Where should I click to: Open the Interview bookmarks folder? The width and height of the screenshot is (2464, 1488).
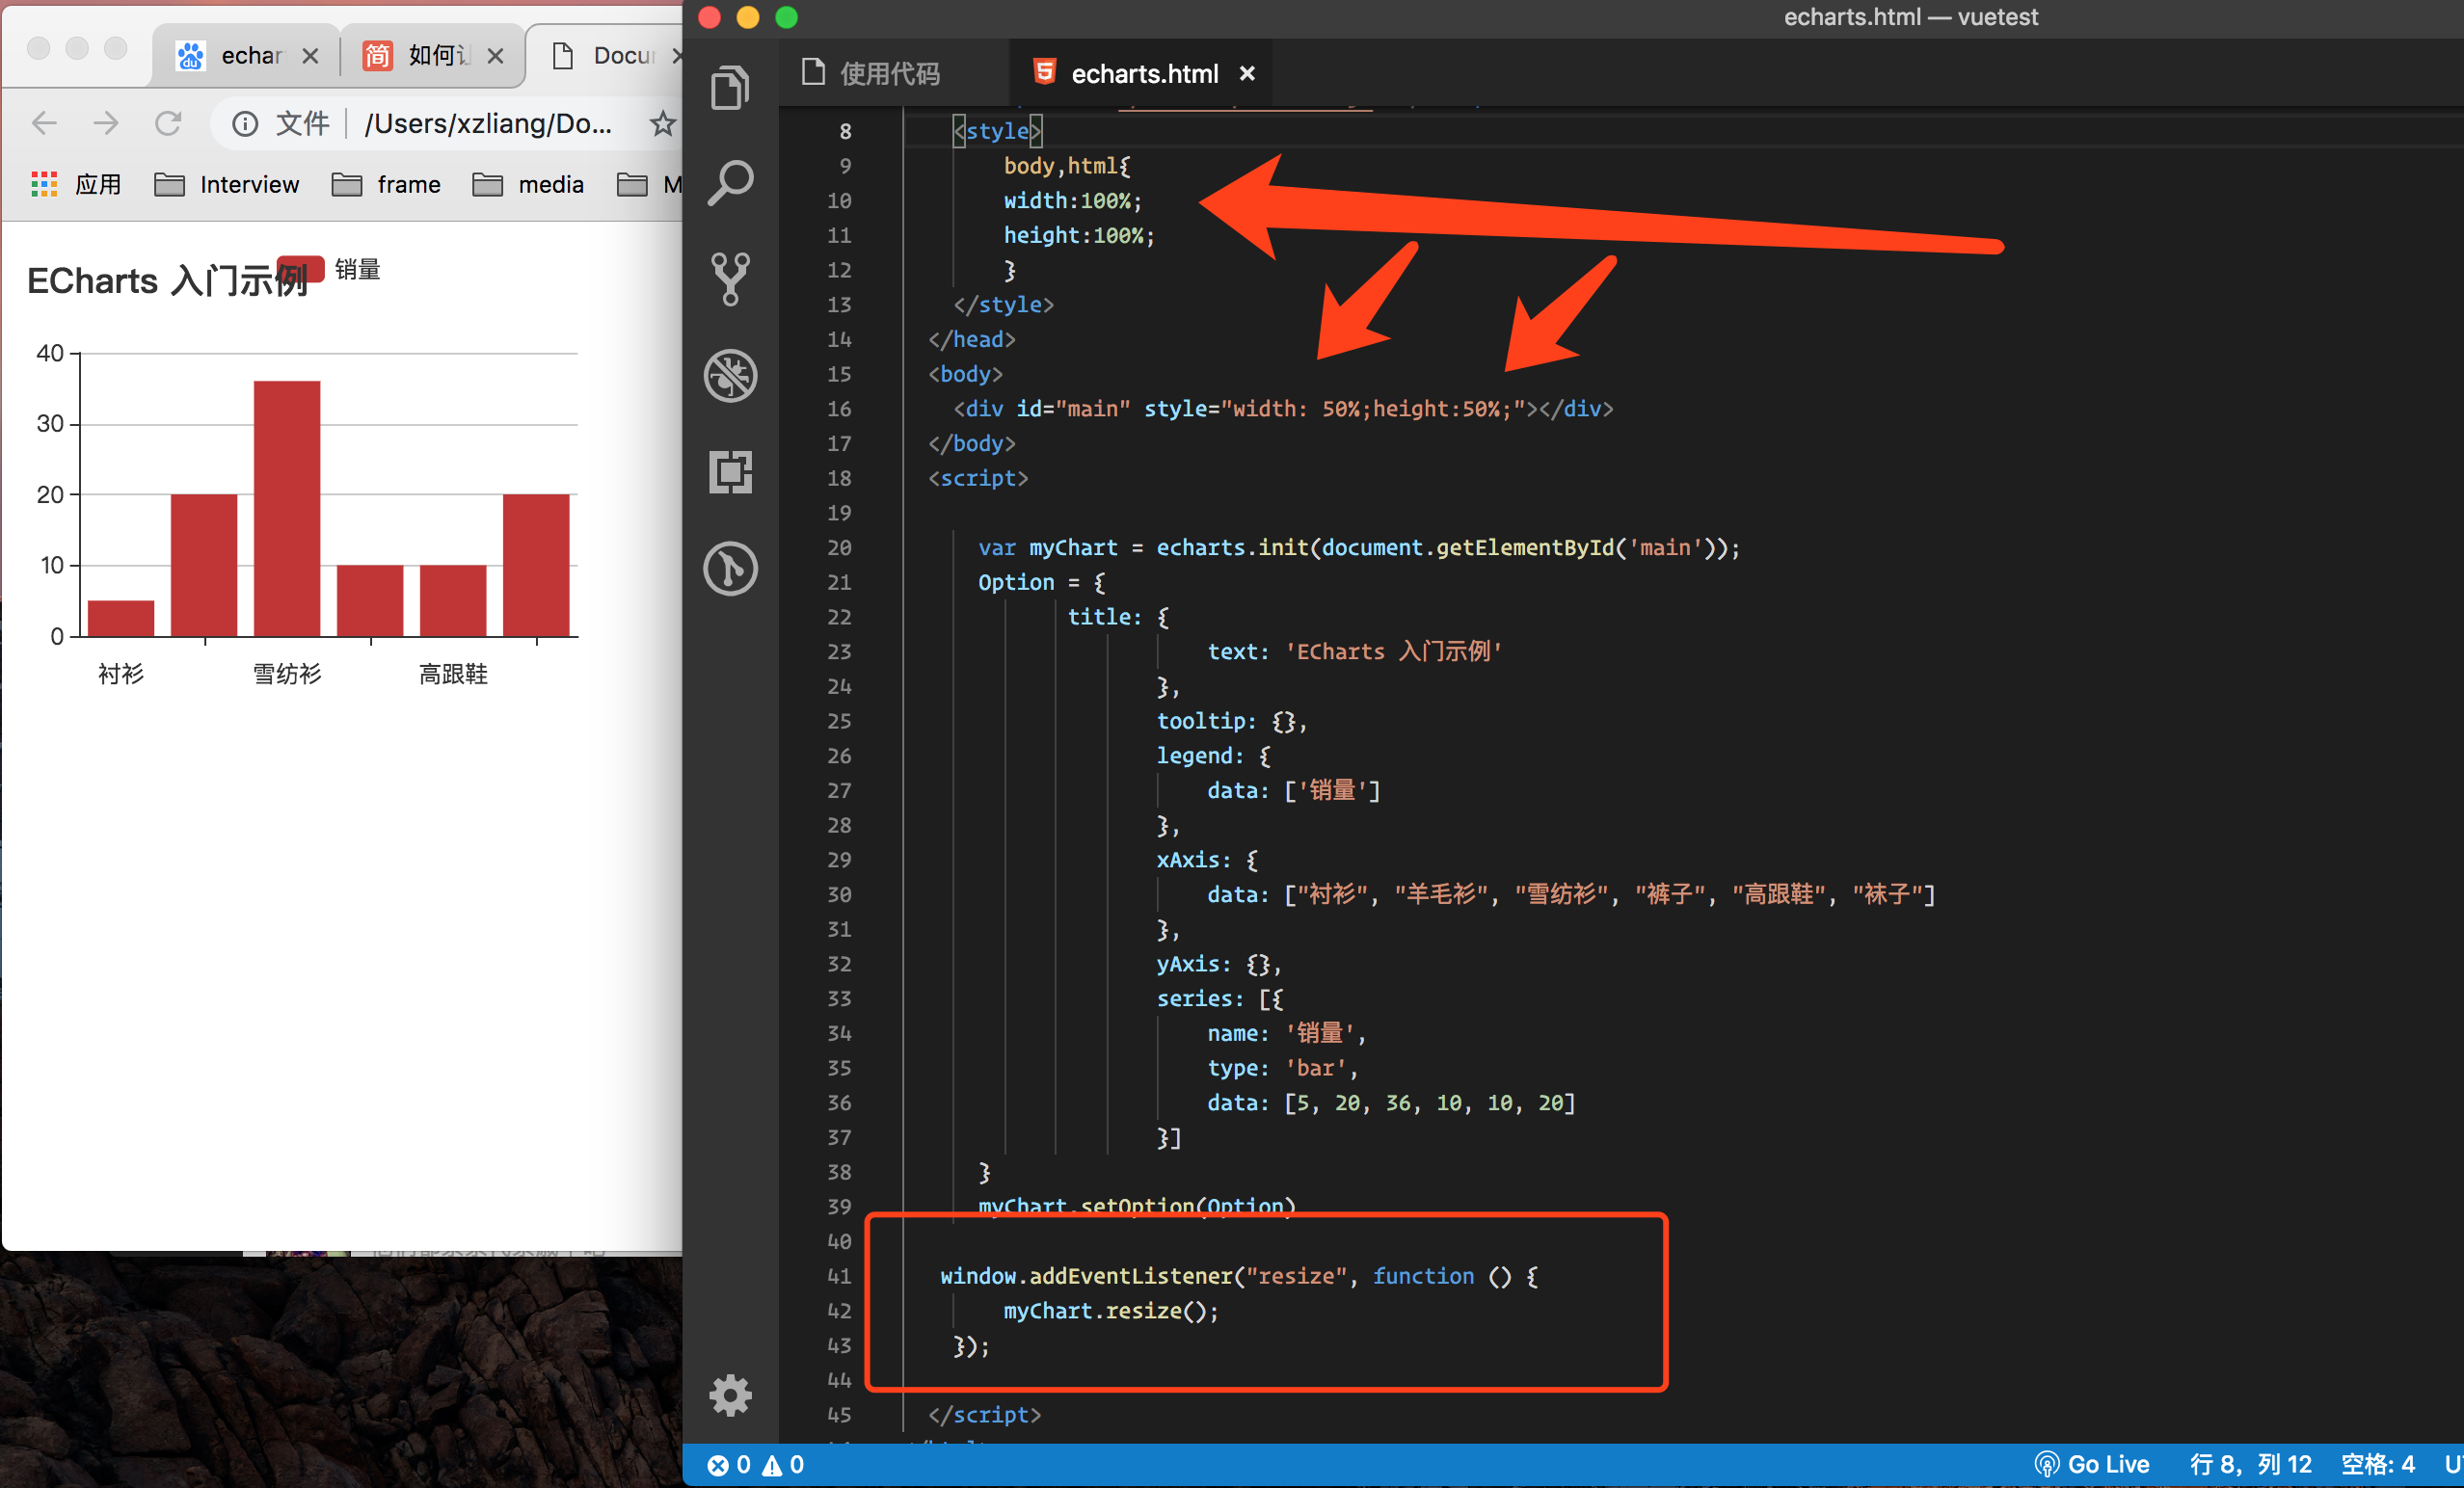point(227,184)
